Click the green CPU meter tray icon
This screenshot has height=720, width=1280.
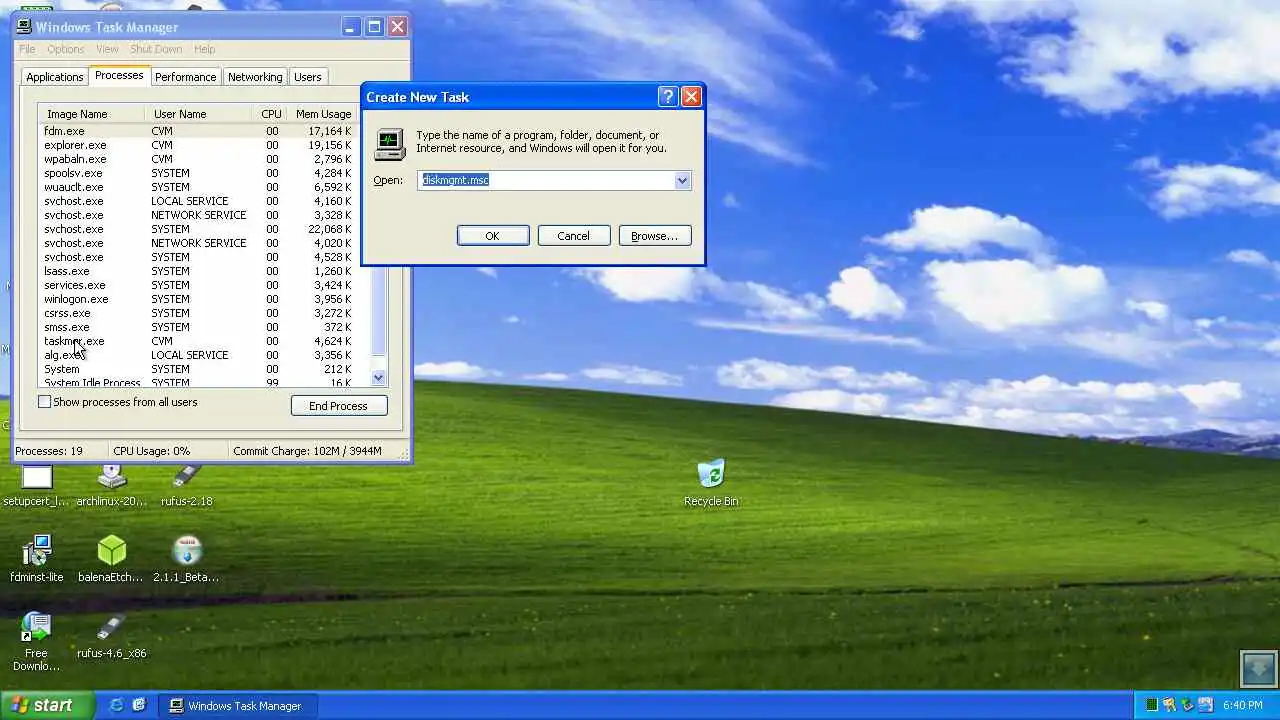pyautogui.click(x=1152, y=705)
